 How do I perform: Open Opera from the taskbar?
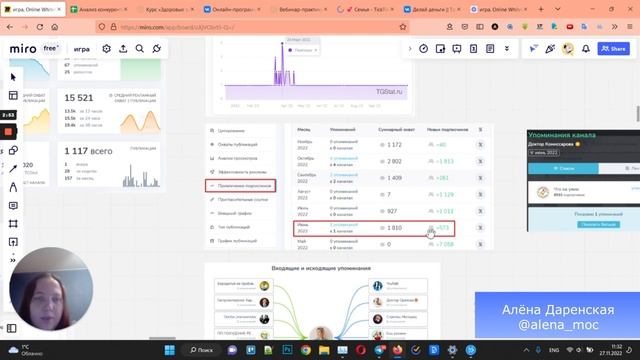(360, 350)
